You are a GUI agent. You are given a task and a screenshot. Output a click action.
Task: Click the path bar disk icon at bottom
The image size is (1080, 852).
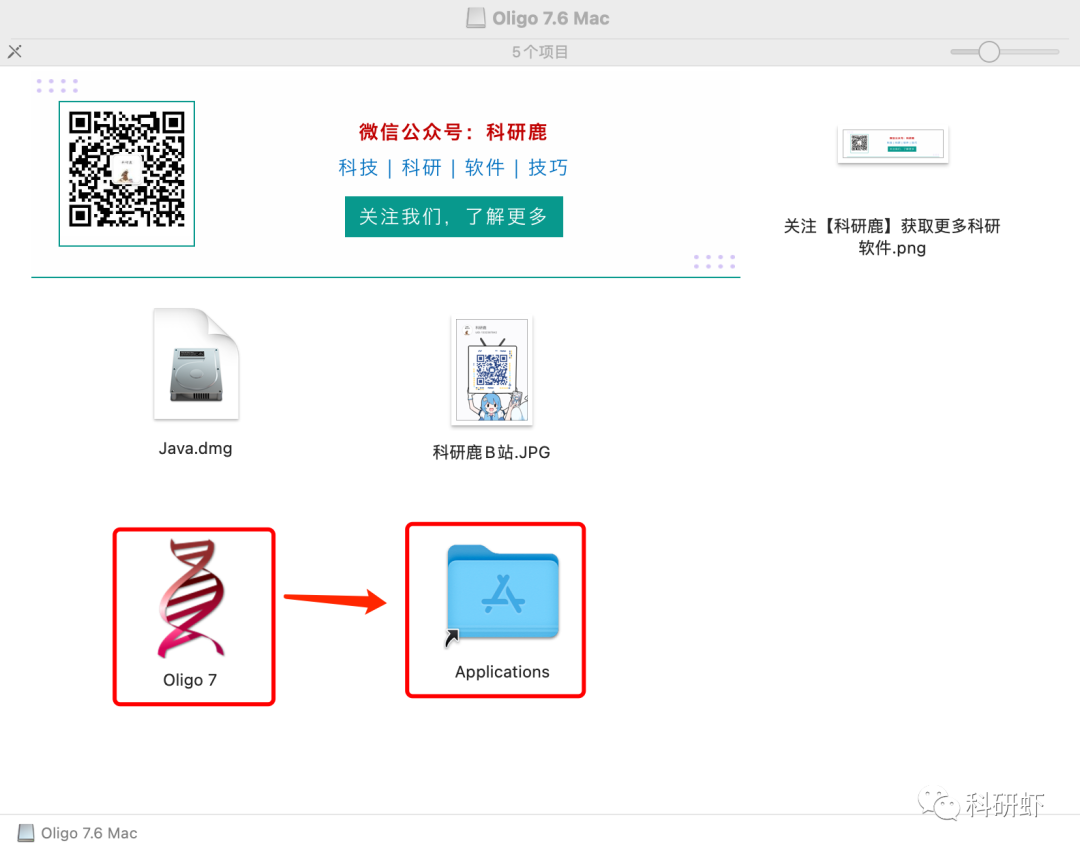point(25,833)
